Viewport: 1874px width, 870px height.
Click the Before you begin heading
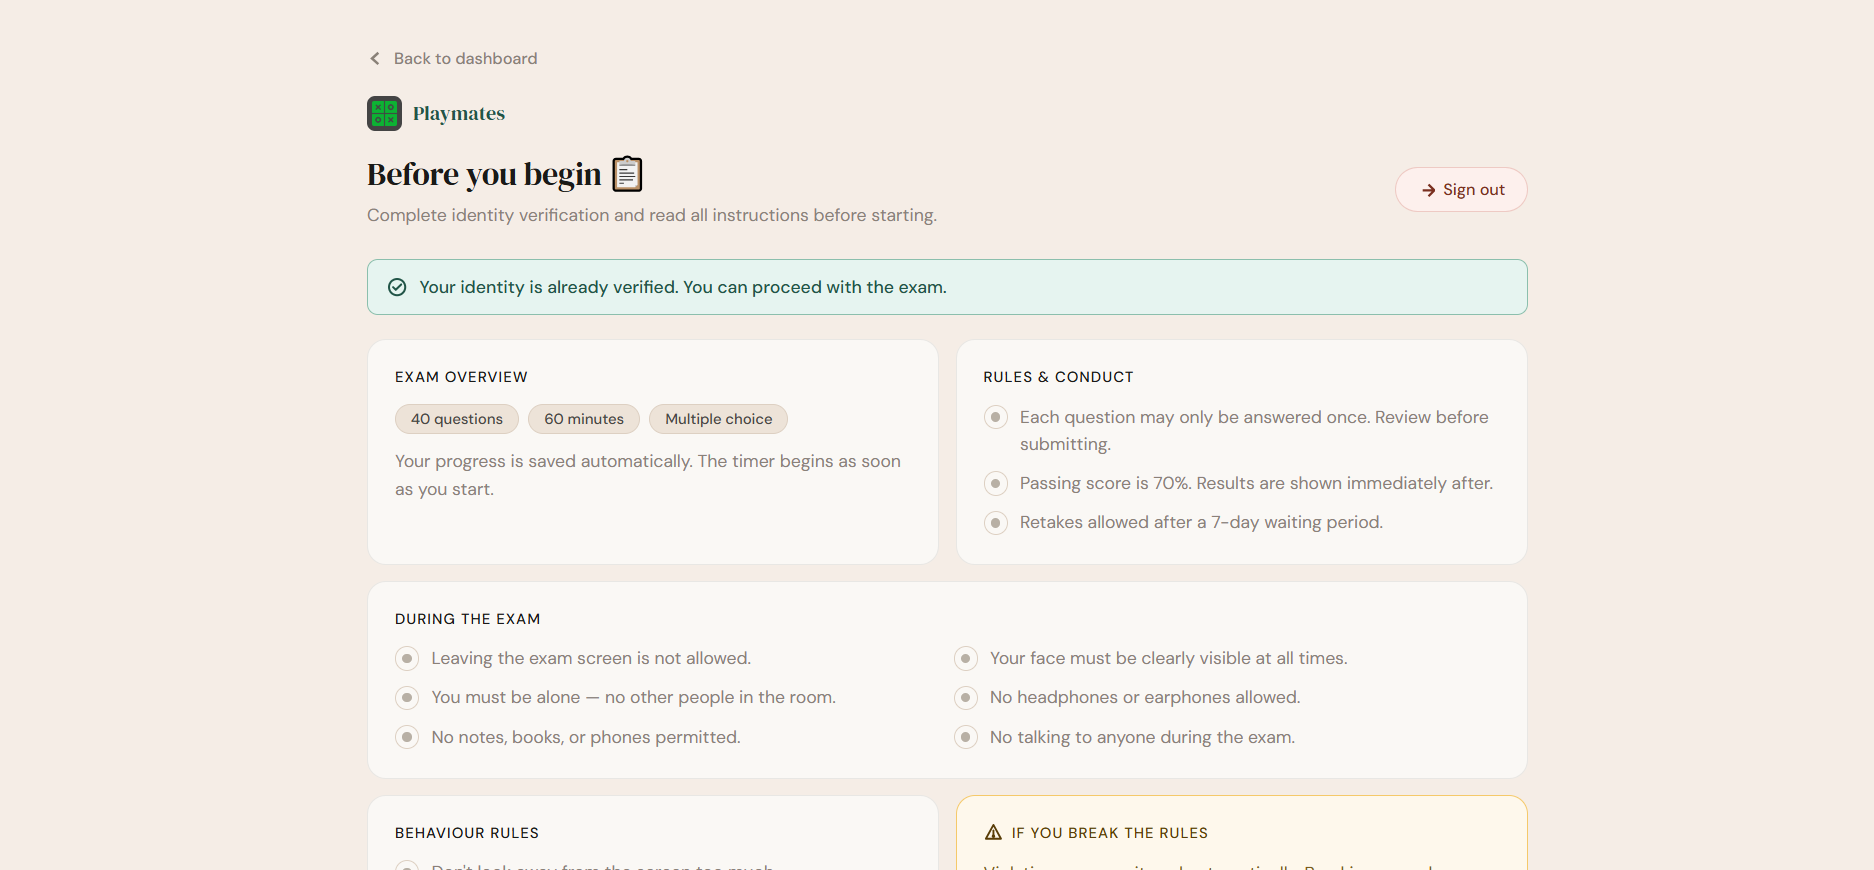[x=484, y=174]
